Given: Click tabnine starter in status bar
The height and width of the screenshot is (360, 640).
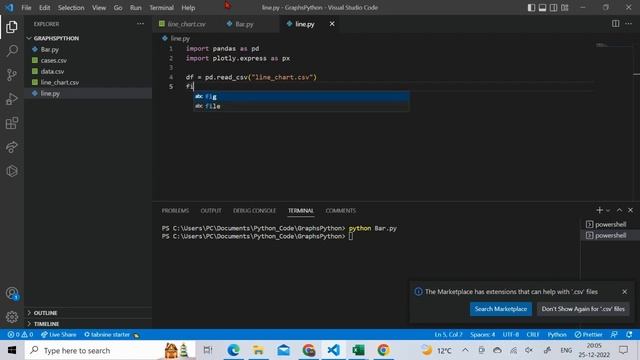Looking at the screenshot, I should [x=111, y=334].
